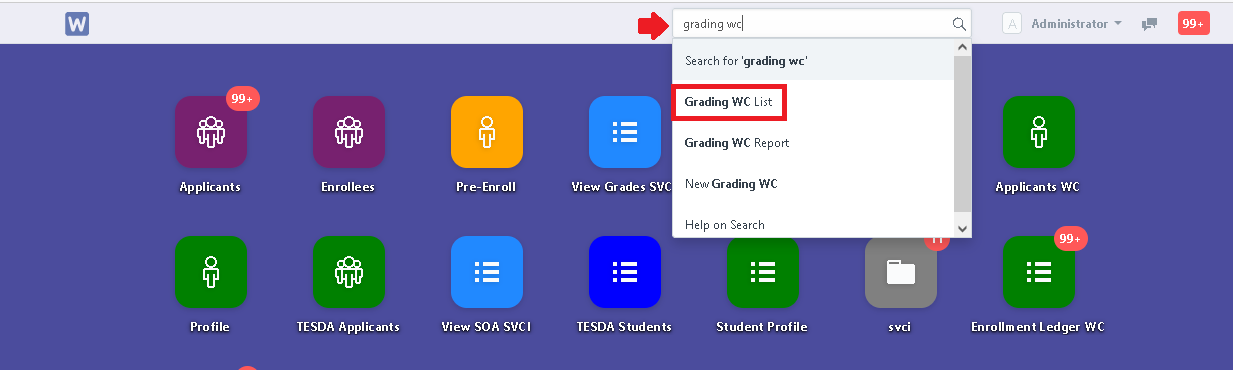Click the Applicants label text

[x=210, y=187]
